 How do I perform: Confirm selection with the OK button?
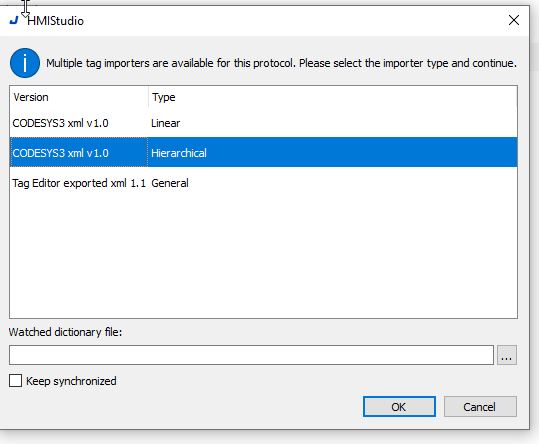(399, 407)
